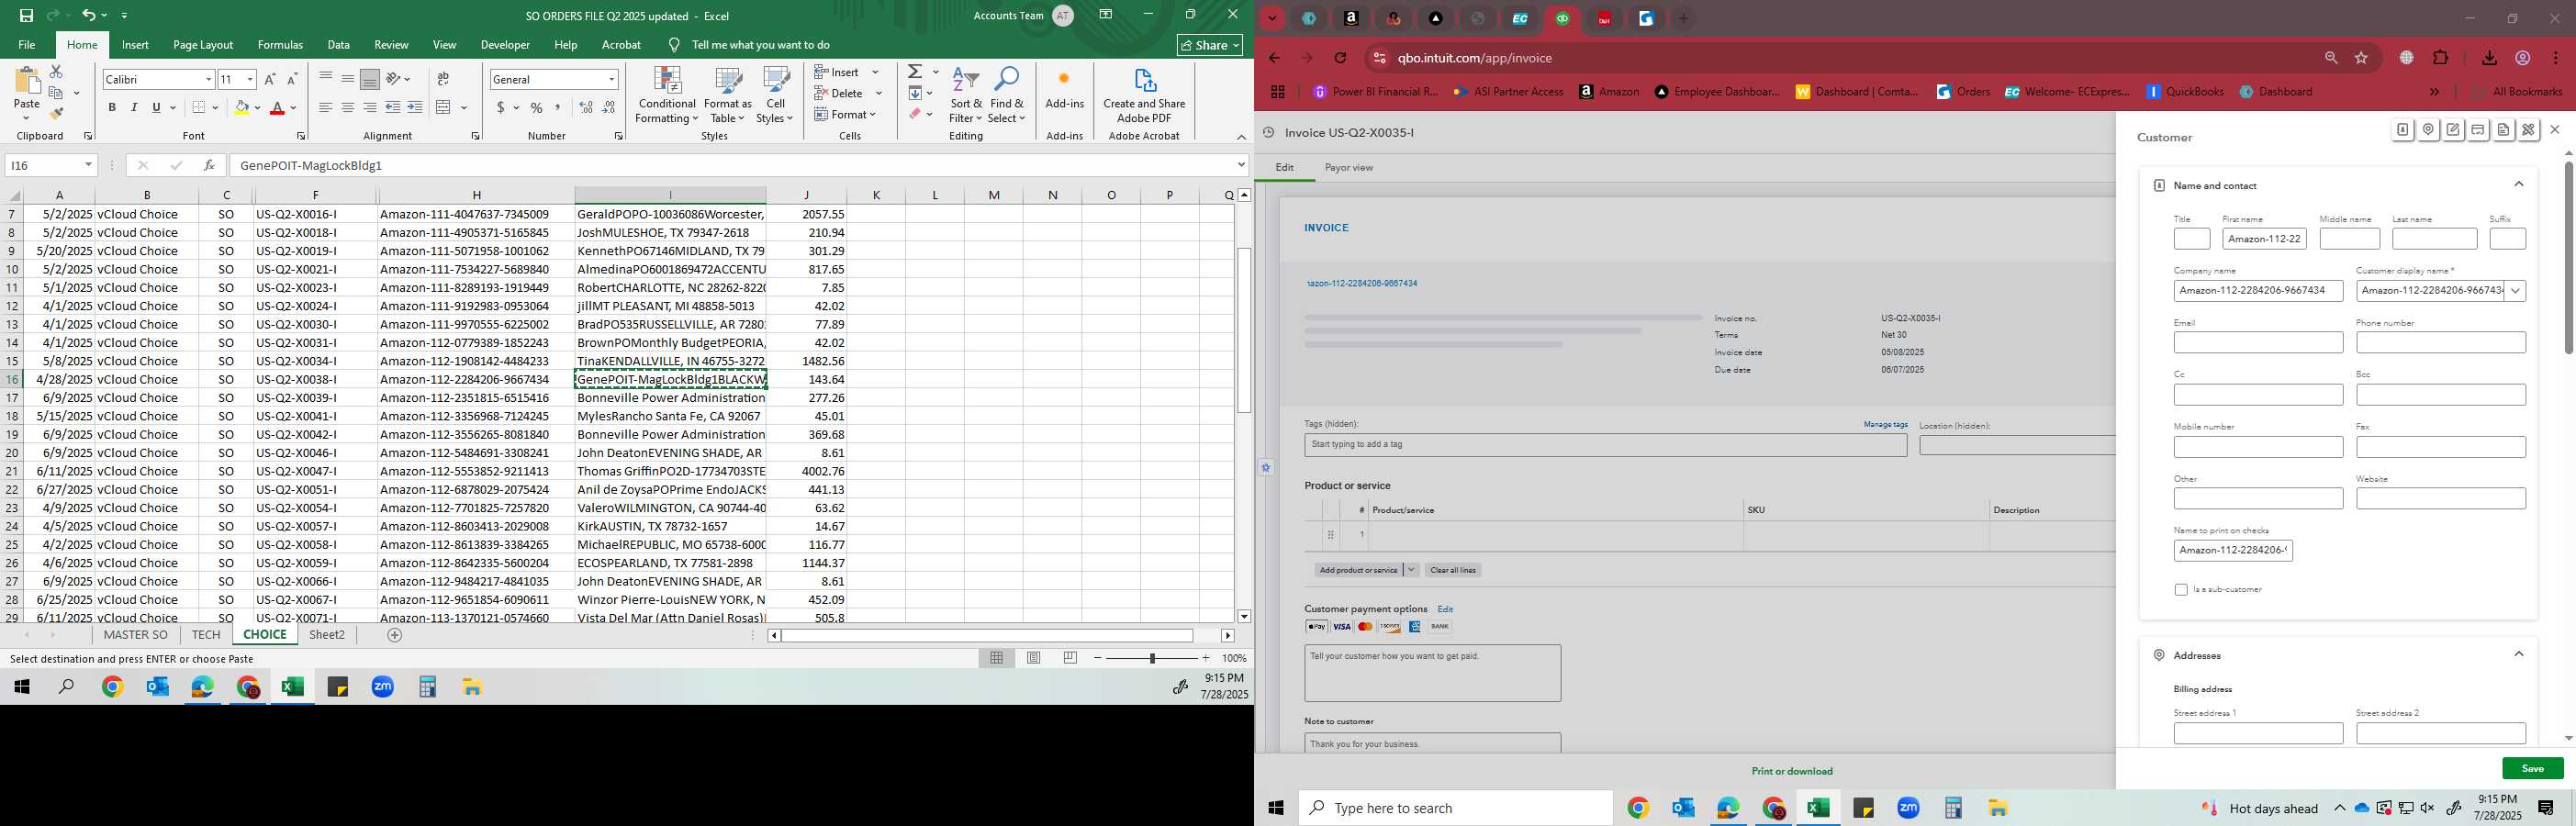Open the Name Box dropdown showing I16
This screenshot has width=2576, height=826.
pyautogui.click(x=88, y=165)
